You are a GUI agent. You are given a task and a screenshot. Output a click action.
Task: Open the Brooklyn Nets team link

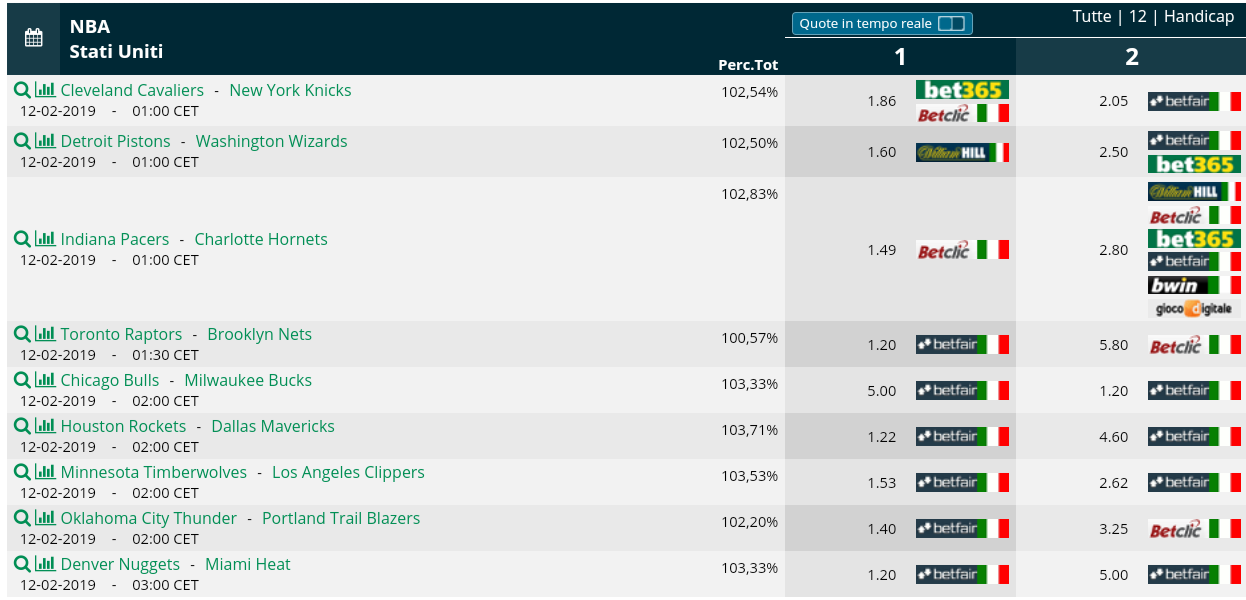coord(260,334)
